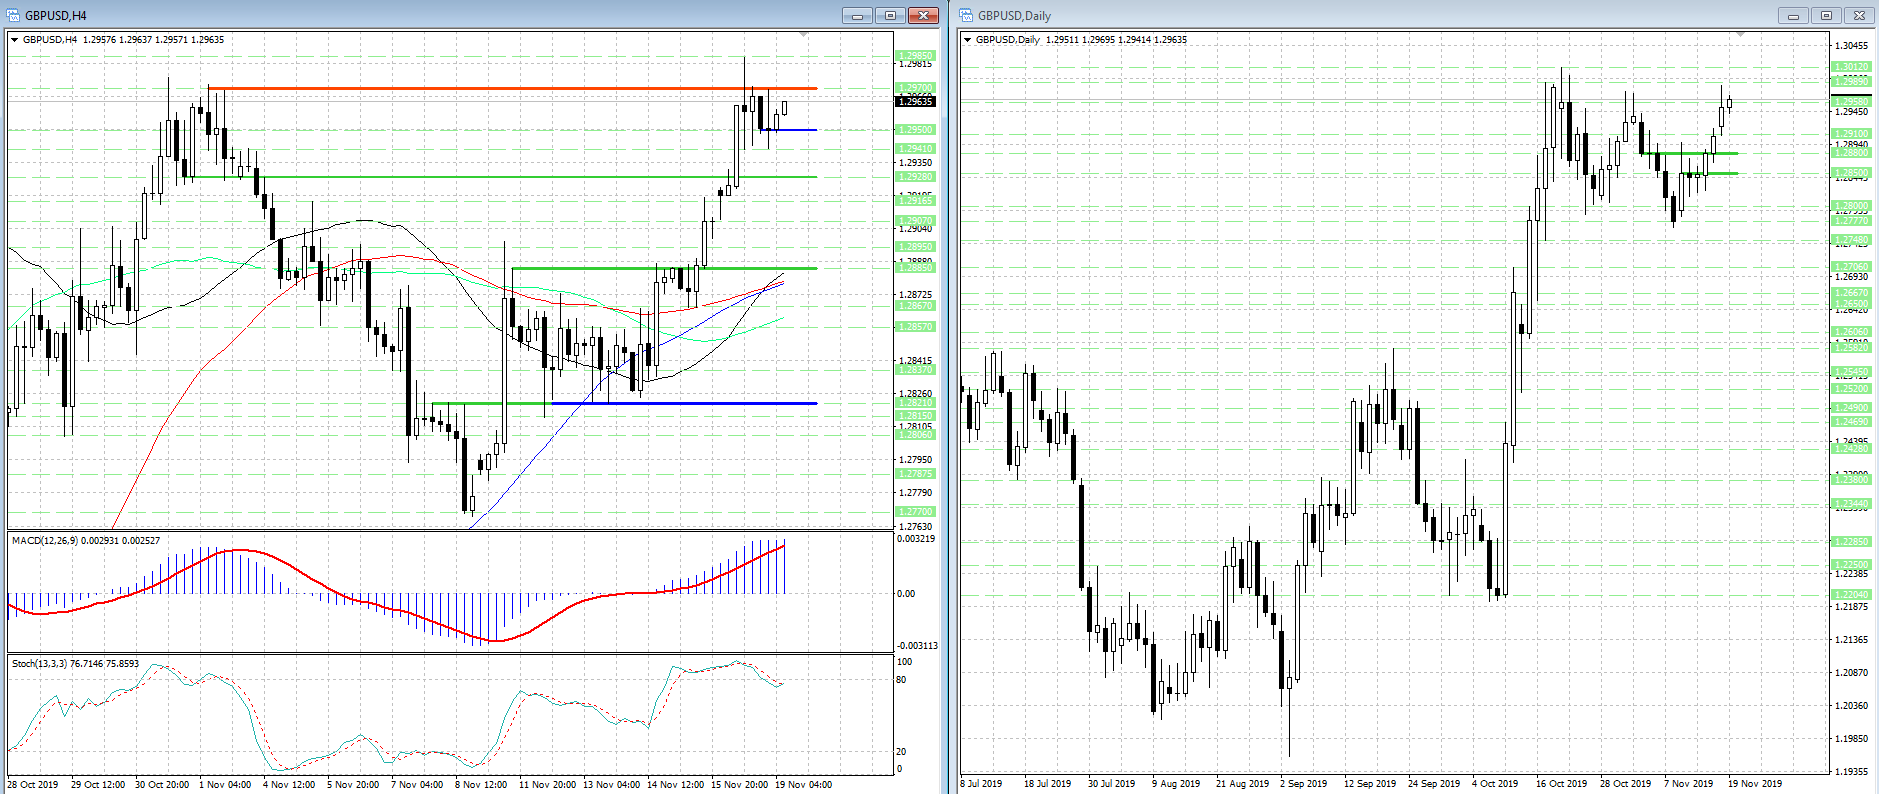Click the 1.28950 level label on H4
1879x794 pixels.
point(915,247)
